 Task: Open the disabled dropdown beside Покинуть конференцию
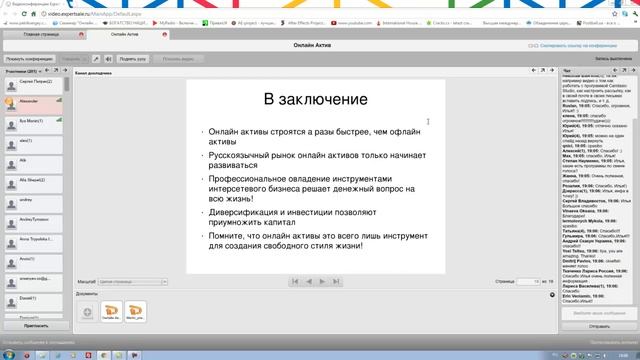click(74, 59)
